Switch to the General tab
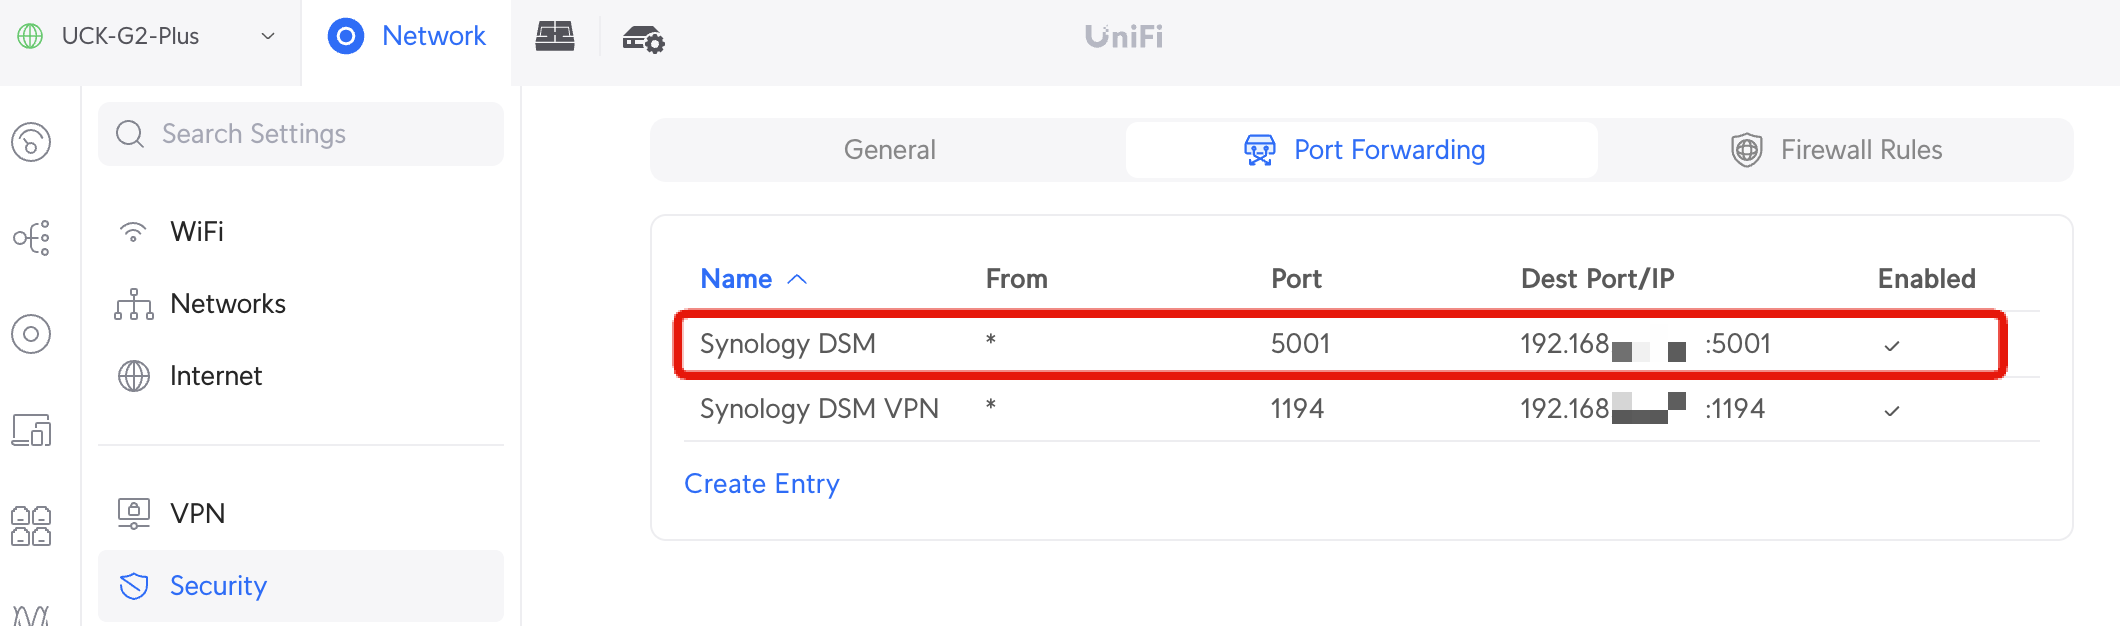2120x626 pixels. point(889,150)
